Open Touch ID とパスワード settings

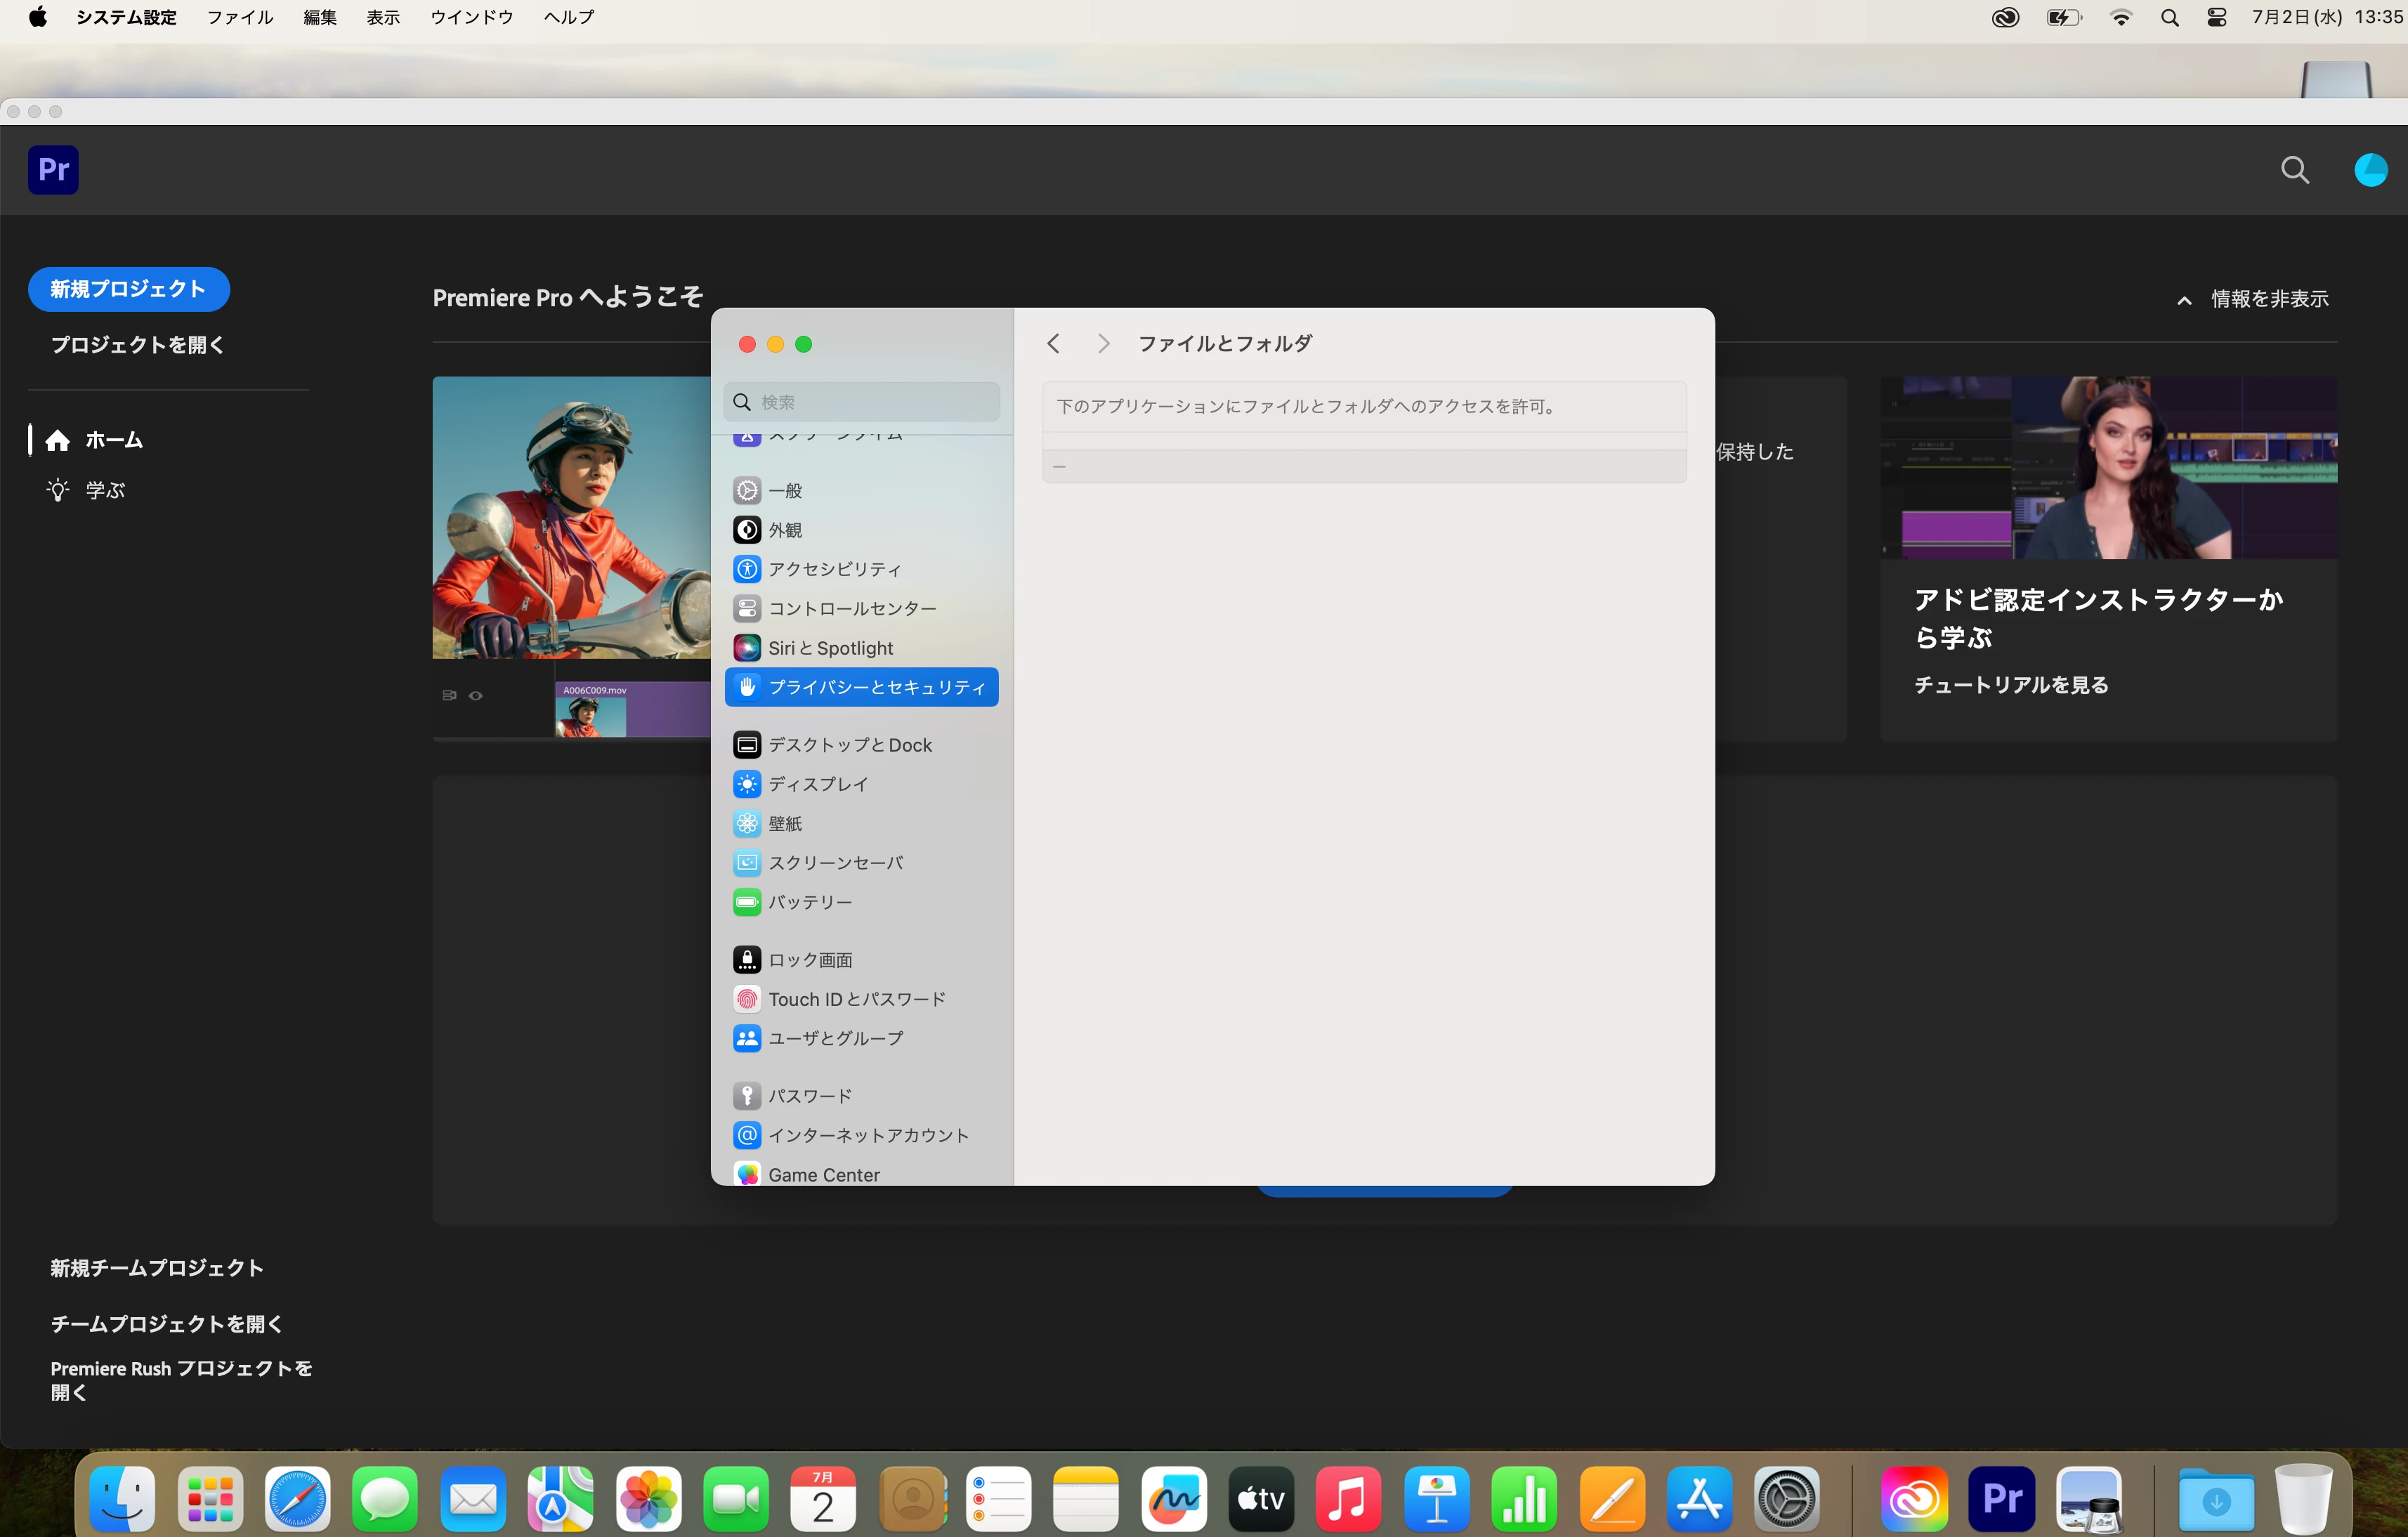(x=856, y=999)
